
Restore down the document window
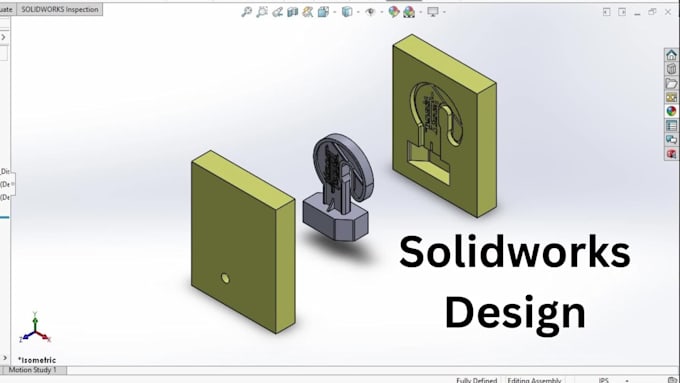652,12
